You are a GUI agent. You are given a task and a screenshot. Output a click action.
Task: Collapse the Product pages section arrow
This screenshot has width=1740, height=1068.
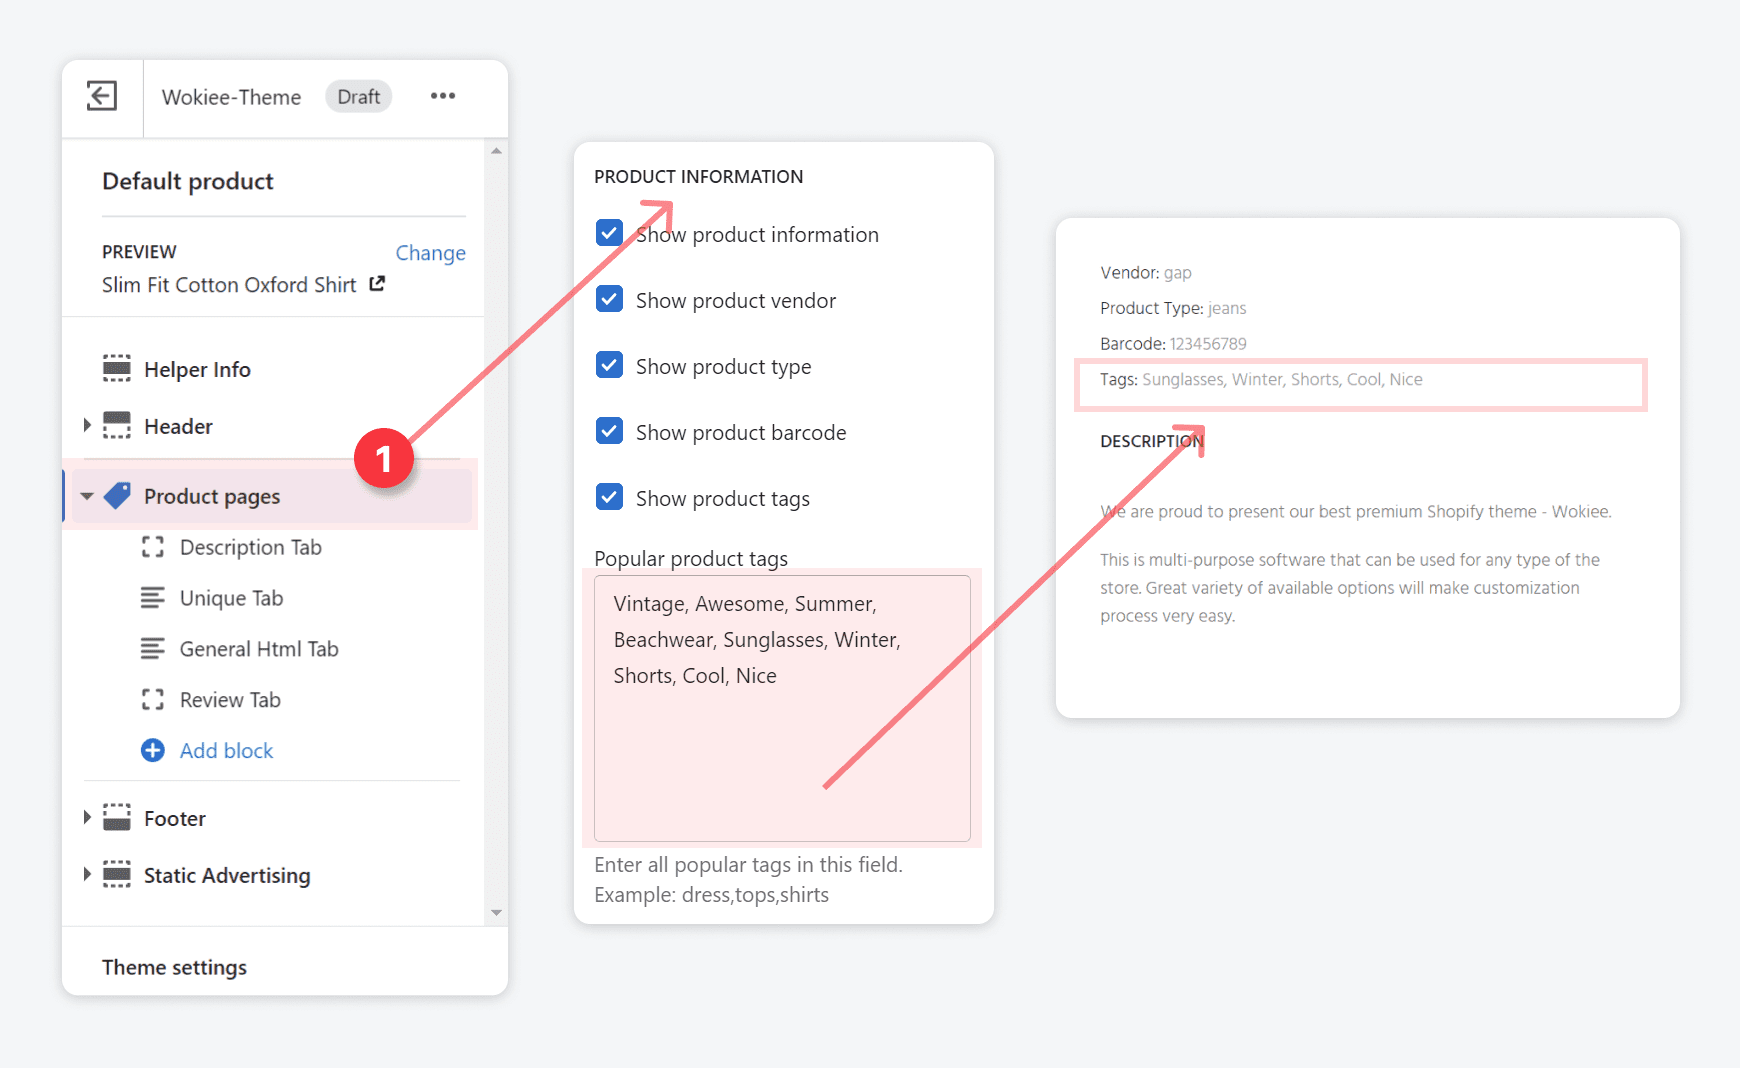point(87,496)
